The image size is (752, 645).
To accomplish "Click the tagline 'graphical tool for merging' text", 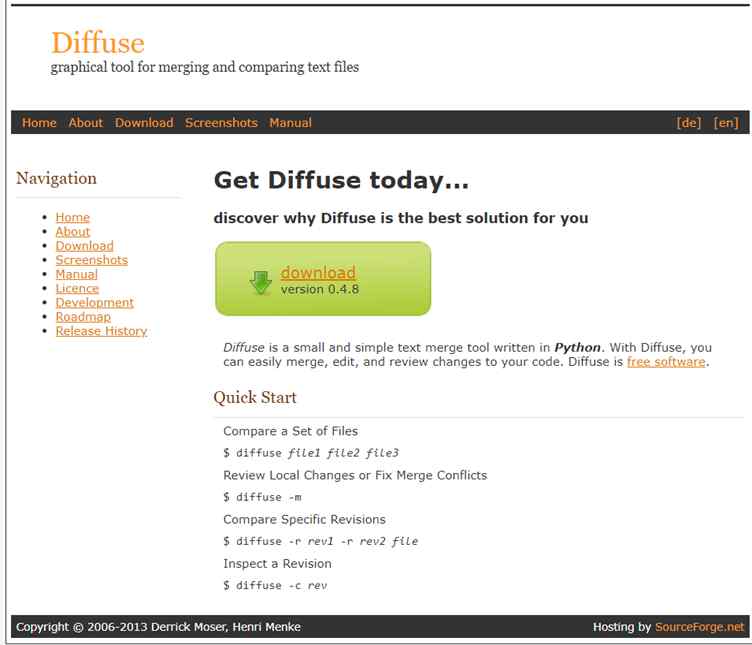I will pos(205,67).
